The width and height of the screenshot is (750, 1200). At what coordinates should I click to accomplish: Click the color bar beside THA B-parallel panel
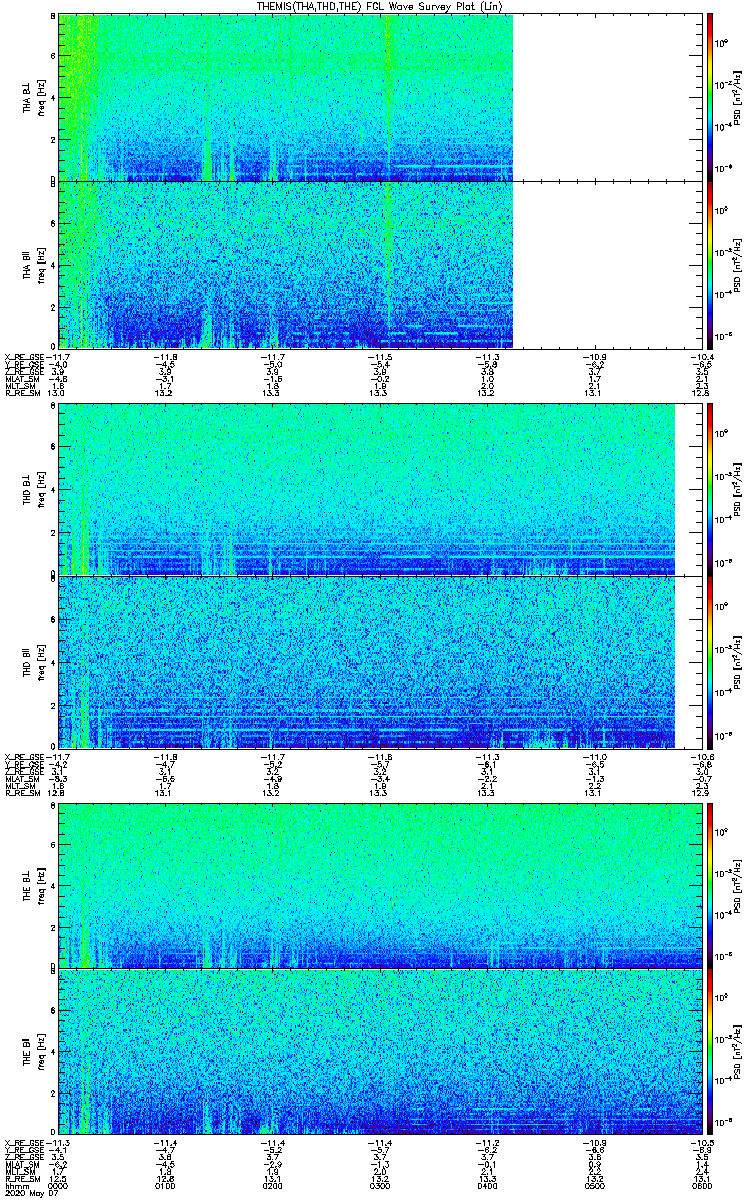(711, 264)
